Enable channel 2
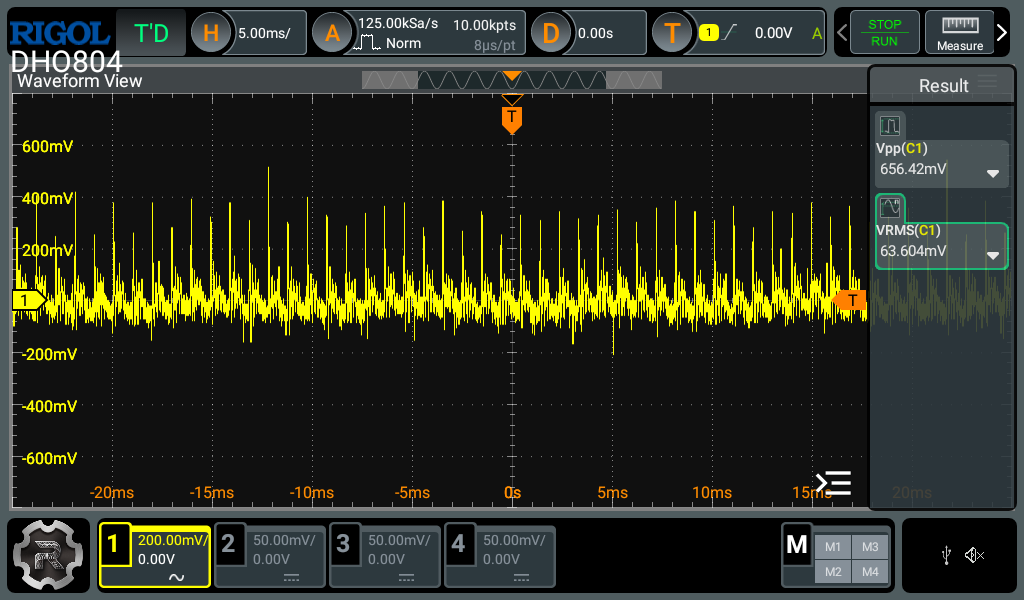 point(270,556)
